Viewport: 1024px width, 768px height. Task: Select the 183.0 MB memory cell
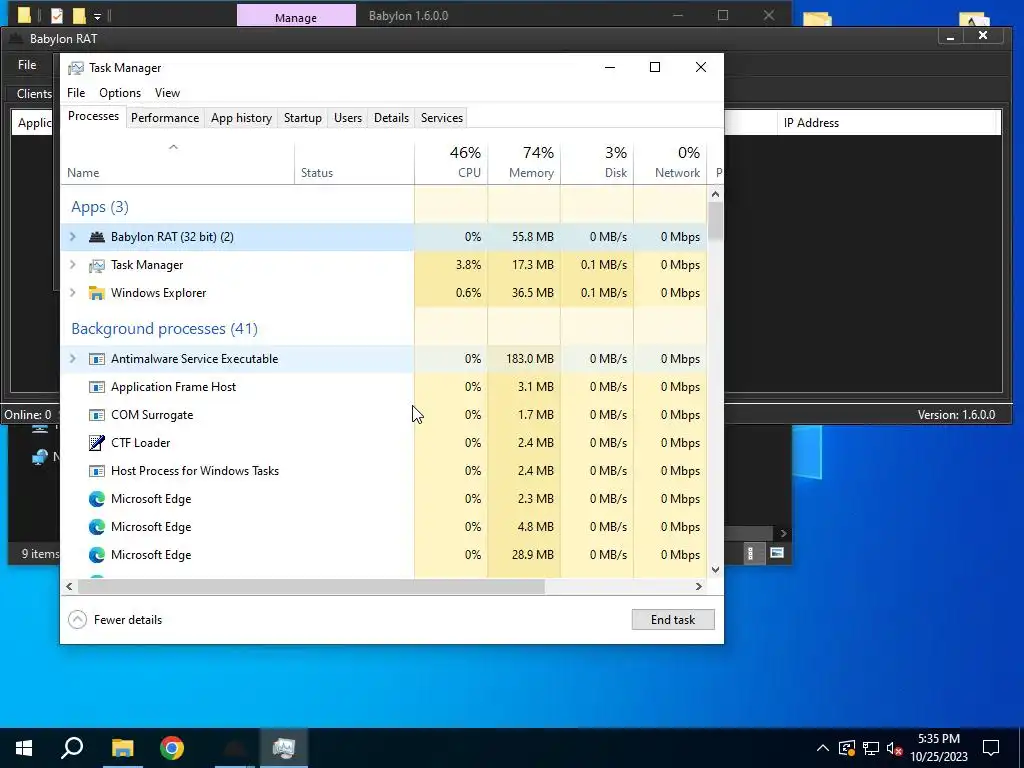[524, 359]
